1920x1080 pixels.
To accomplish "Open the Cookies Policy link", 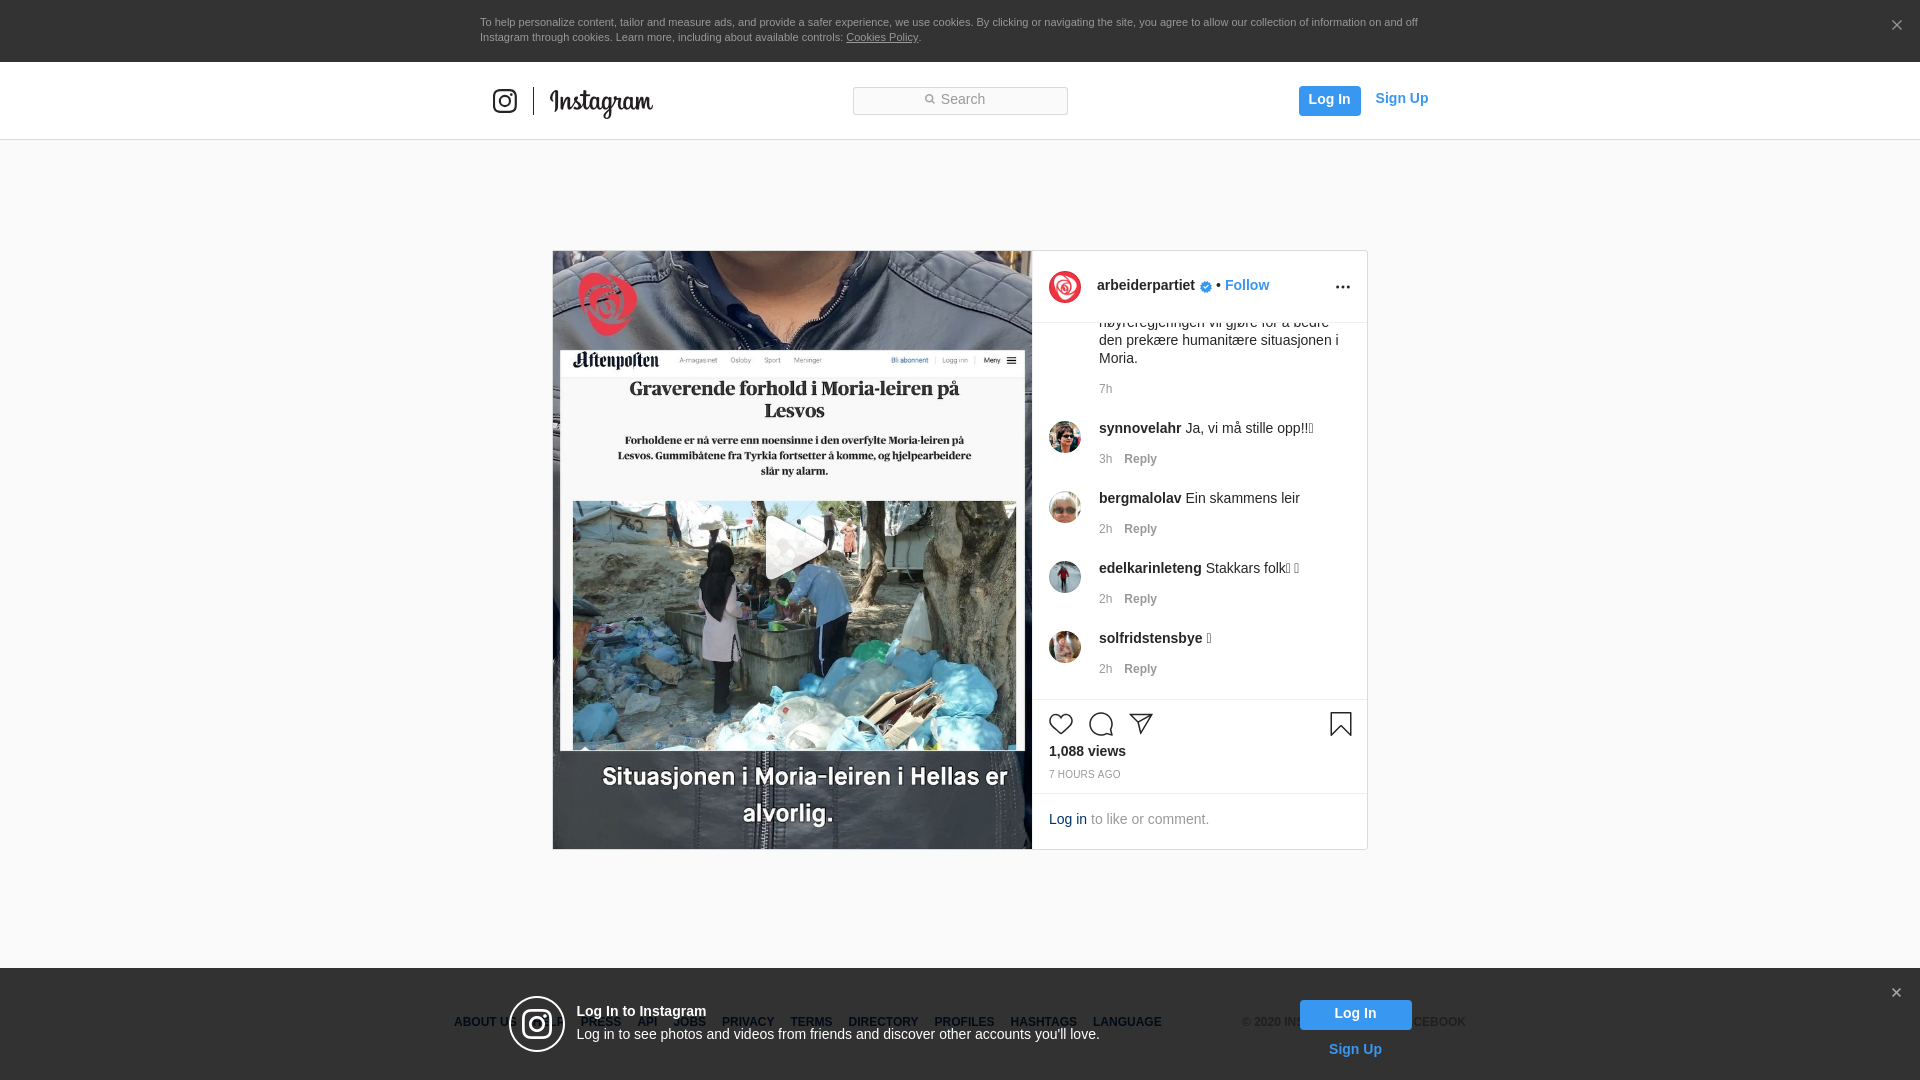I will coord(882,37).
